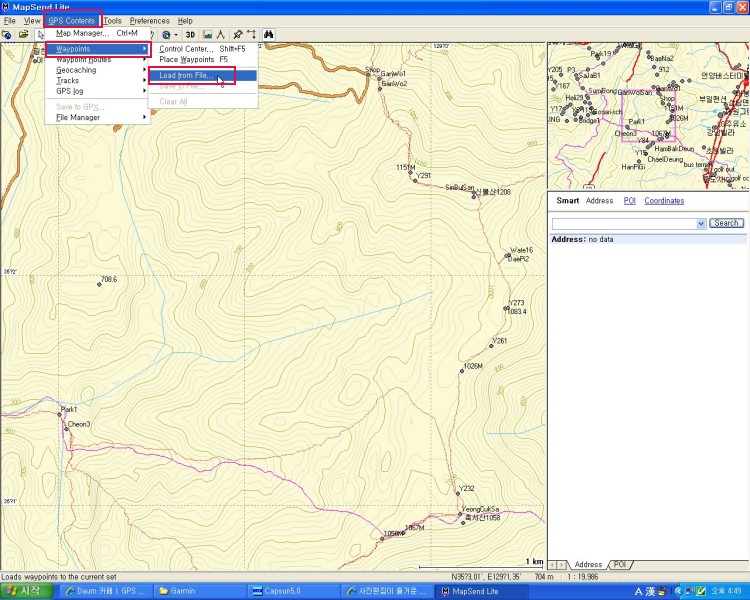The image size is (750, 600).
Task: Click the GPS Contents menu
Action: [72, 21]
